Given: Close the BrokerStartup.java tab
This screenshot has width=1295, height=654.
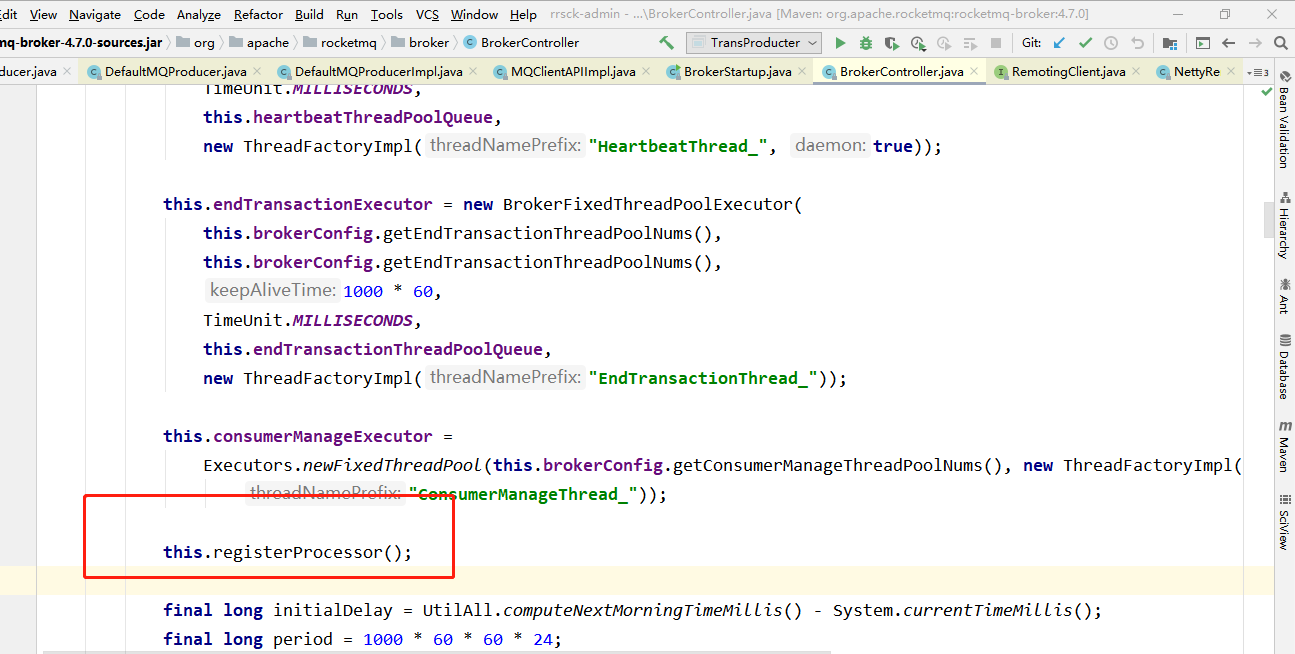Looking at the screenshot, I should [802, 72].
